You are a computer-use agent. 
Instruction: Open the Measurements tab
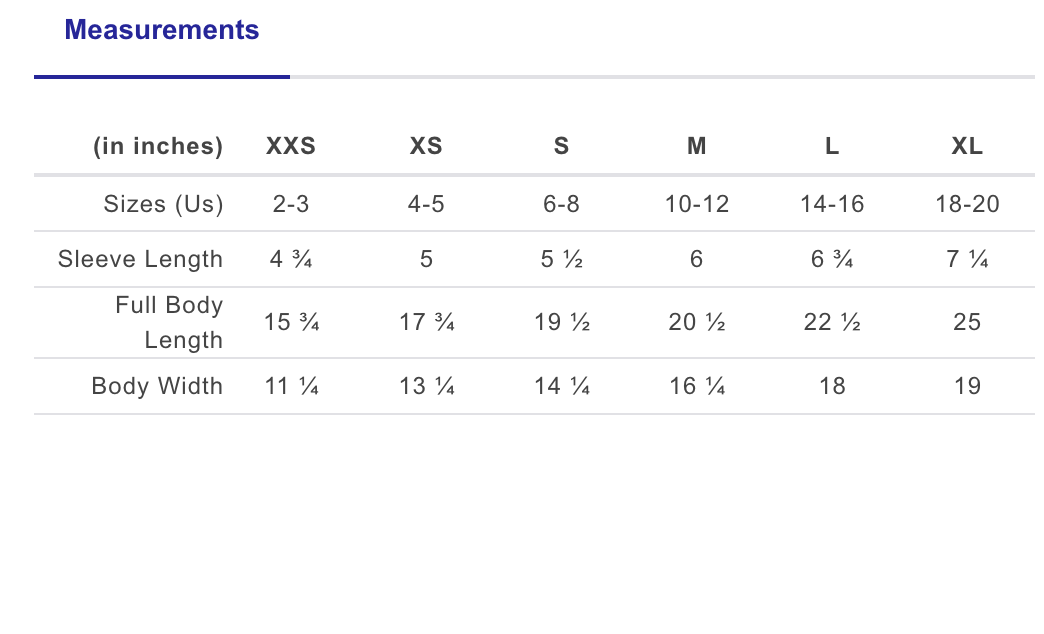pos(161,31)
